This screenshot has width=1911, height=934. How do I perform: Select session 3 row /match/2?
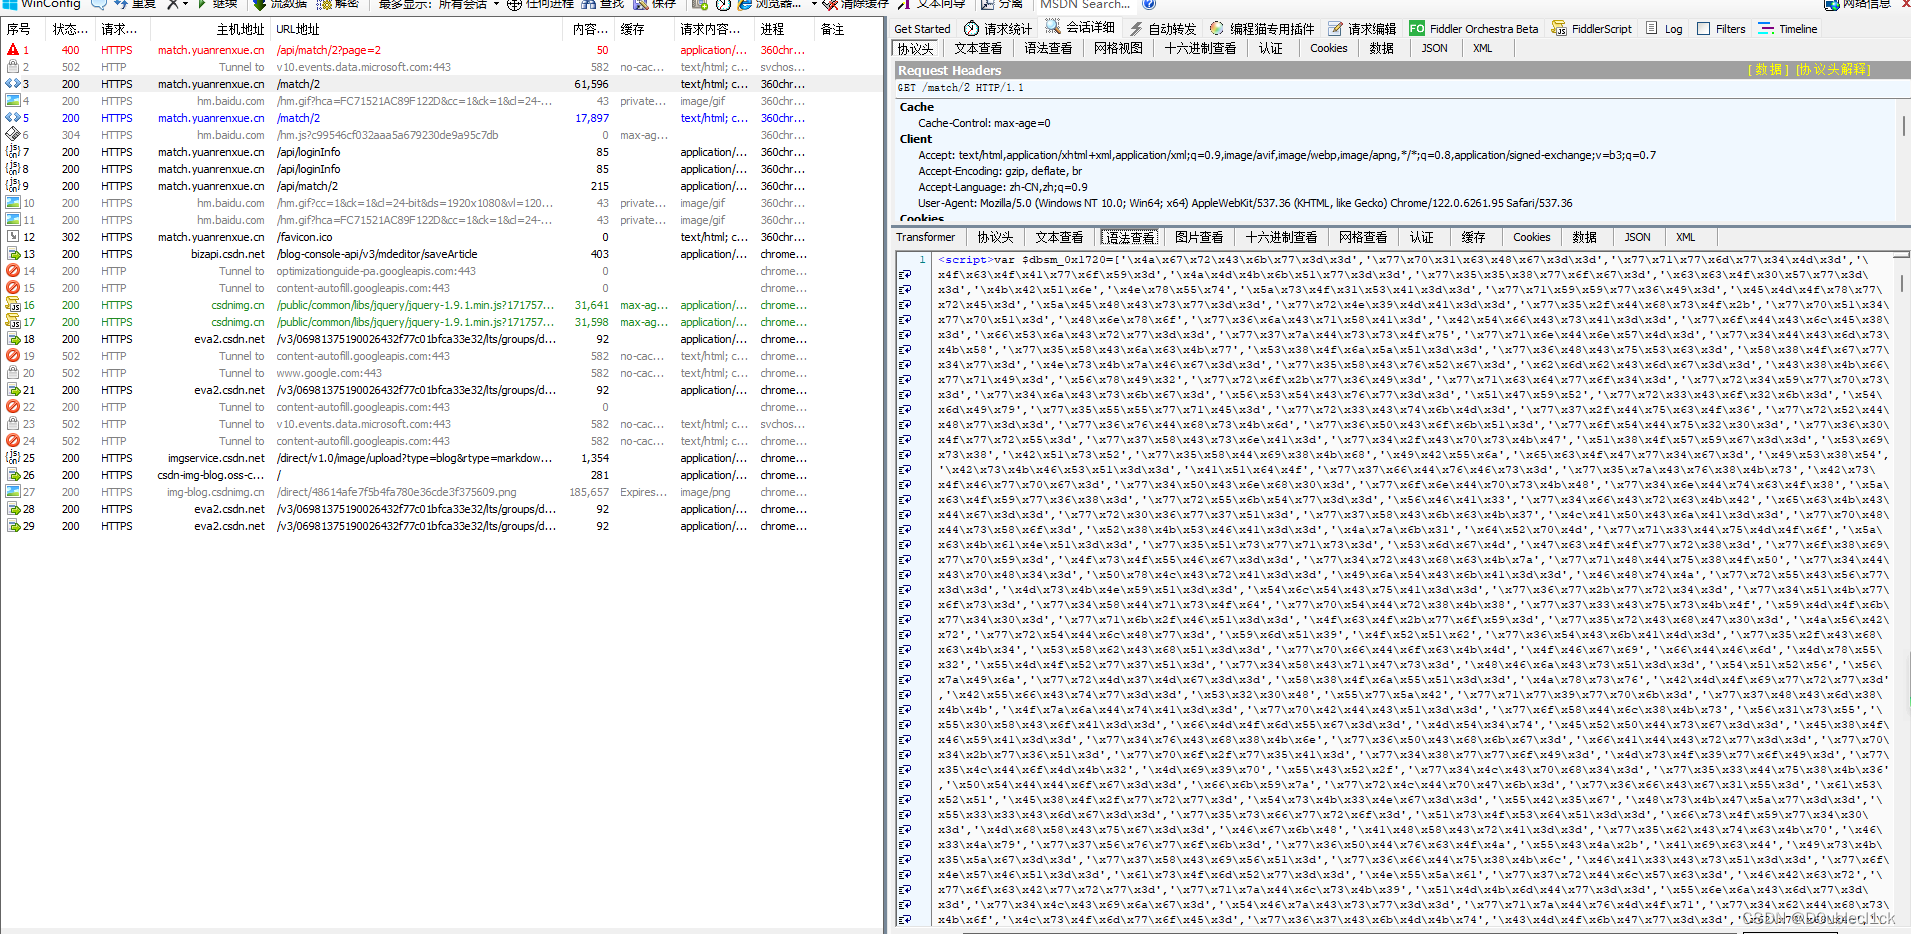(441, 84)
